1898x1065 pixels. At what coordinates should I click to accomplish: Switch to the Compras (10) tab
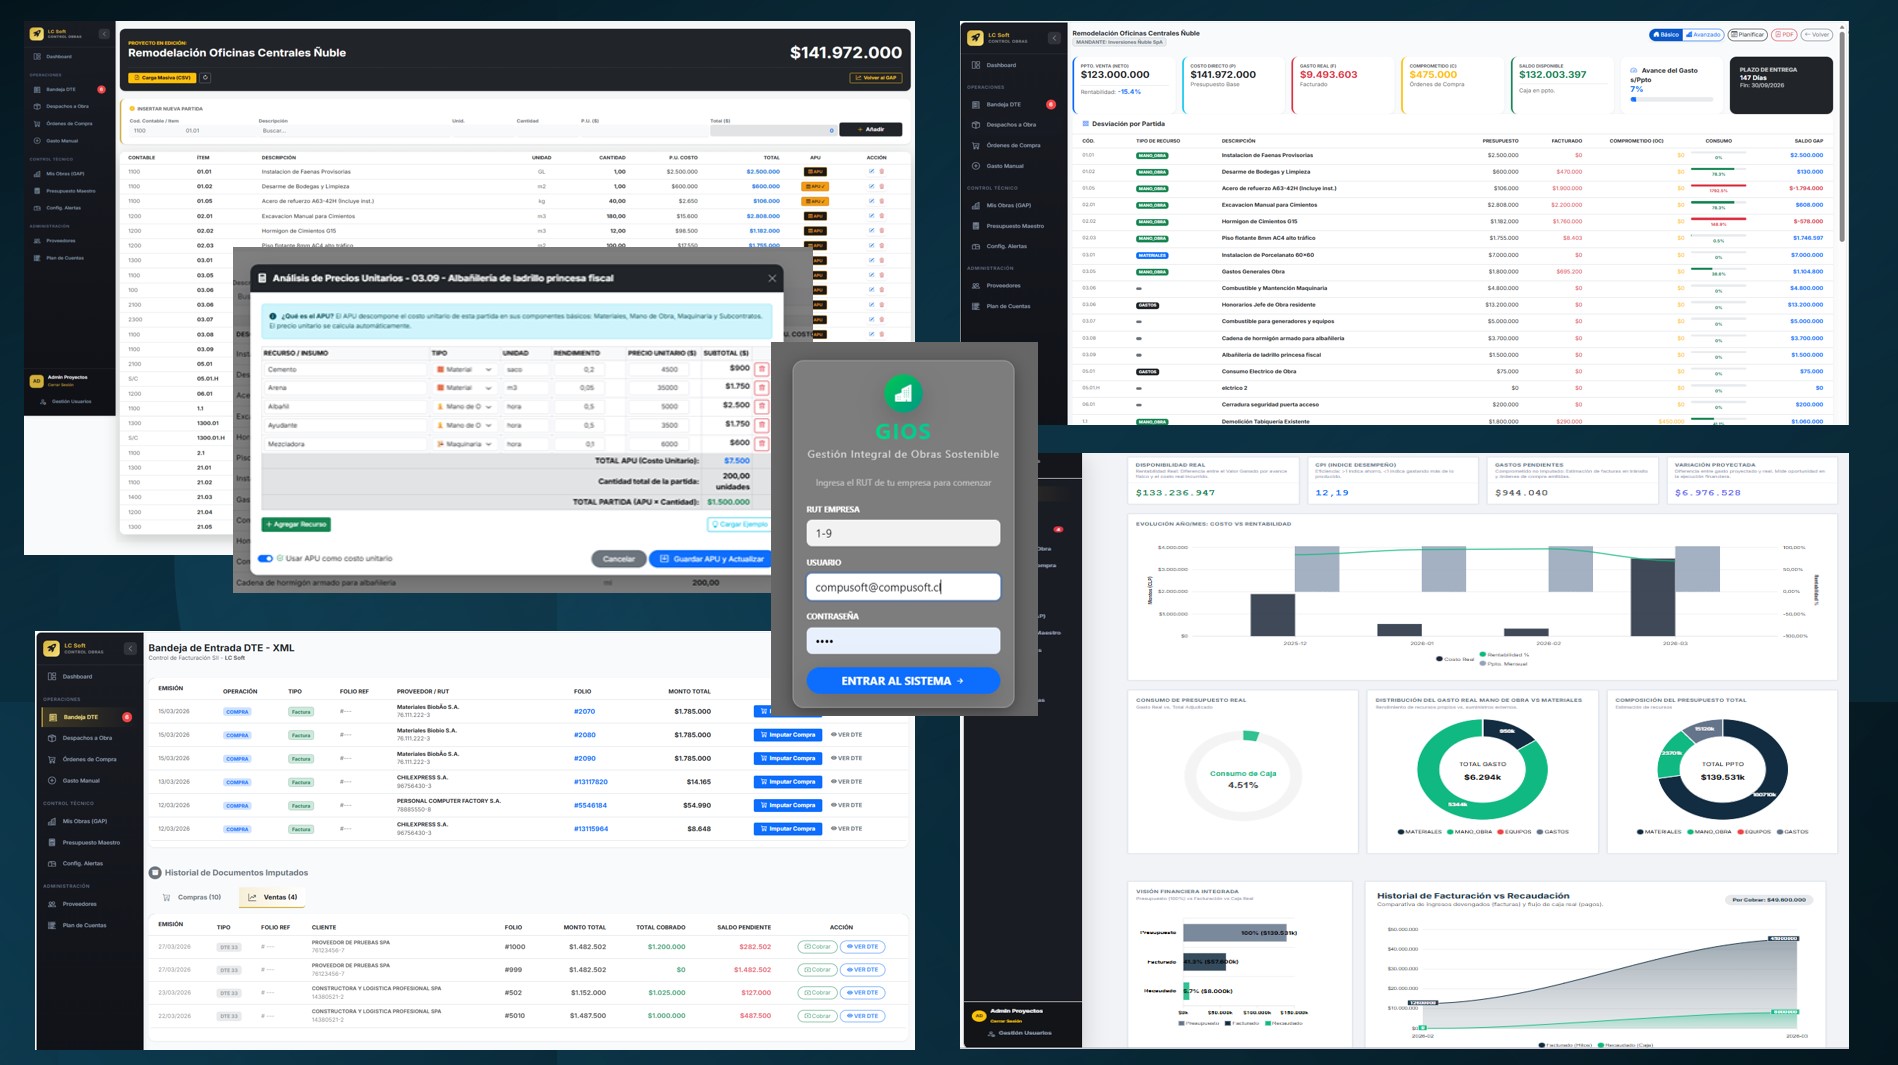(x=192, y=897)
